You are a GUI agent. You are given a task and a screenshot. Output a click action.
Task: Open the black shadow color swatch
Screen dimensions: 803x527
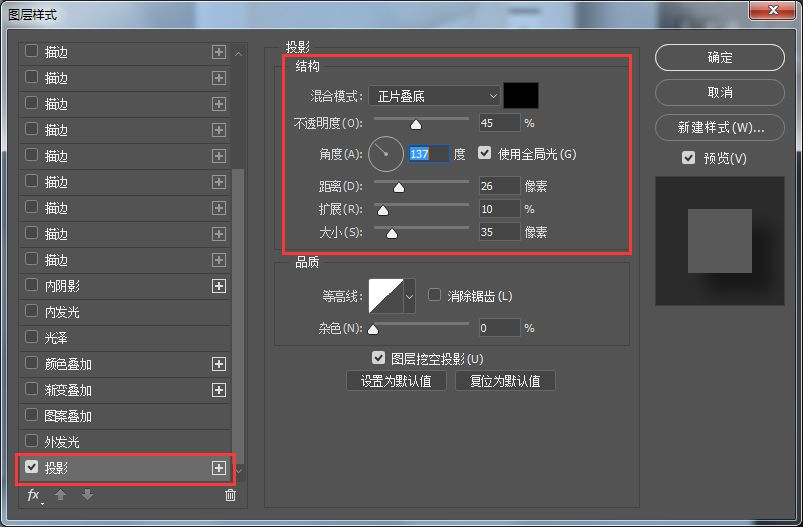tap(521, 95)
